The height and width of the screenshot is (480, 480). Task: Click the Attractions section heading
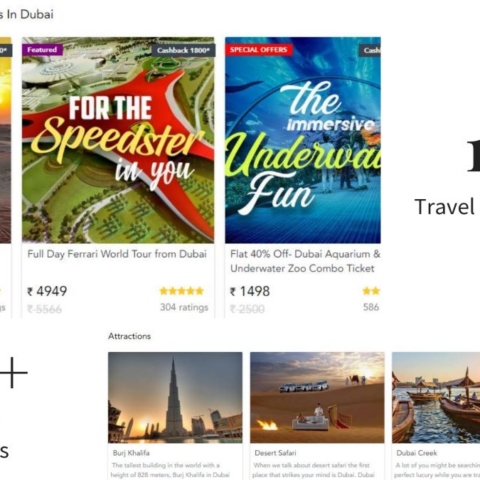[x=129, y=336]
